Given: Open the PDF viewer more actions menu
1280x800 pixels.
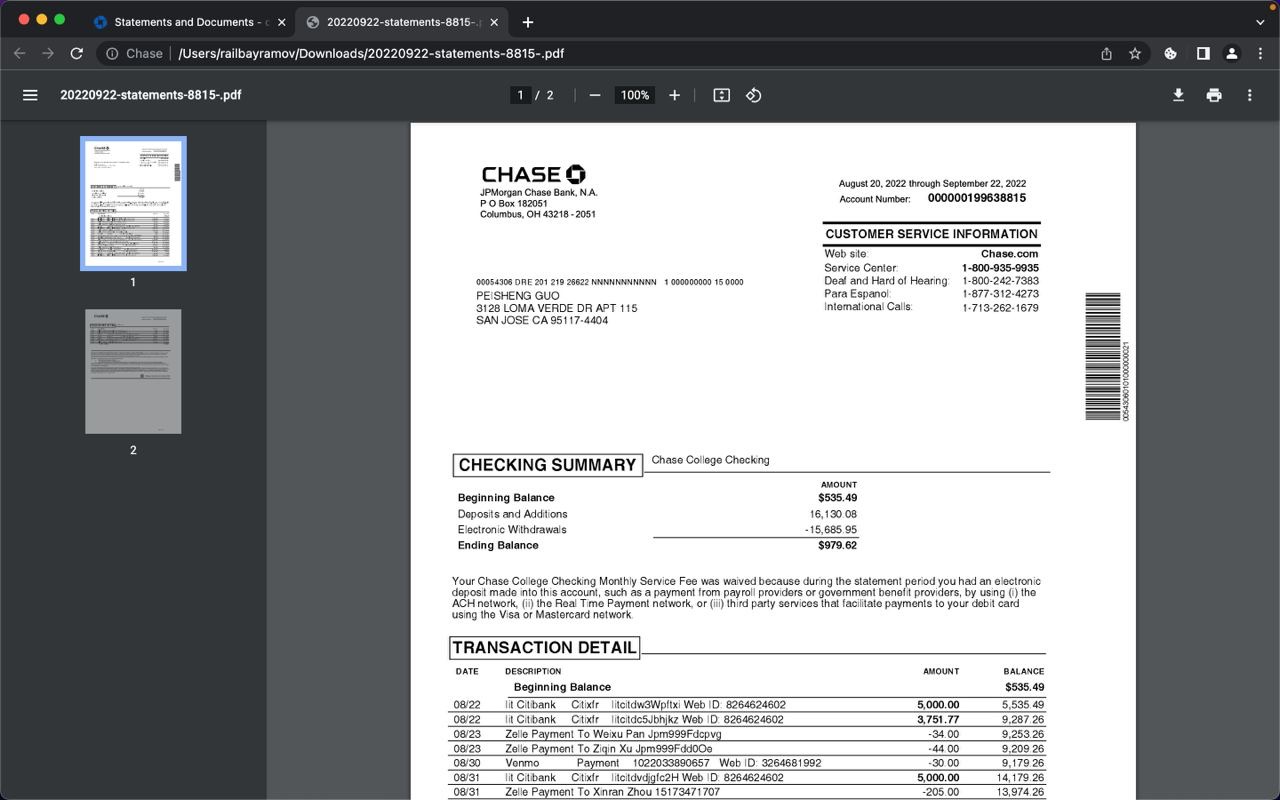Looking at the screenshot, I should [1249, 95].
